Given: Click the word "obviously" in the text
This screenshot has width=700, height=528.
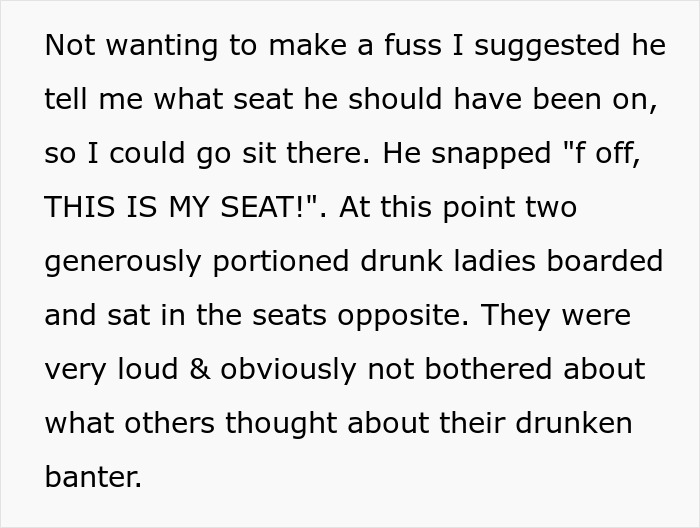Looking at the screenshot, I should (x=285, y=369).
